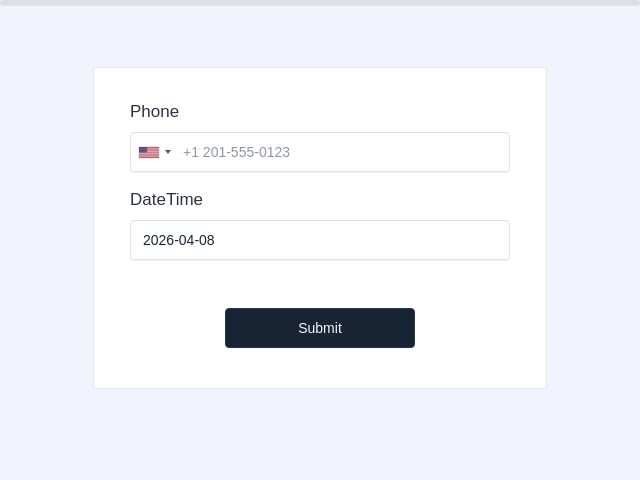Viewport: 640px width, 480px height.
Task: Click the Phone field label
Action: coord(154,111)
